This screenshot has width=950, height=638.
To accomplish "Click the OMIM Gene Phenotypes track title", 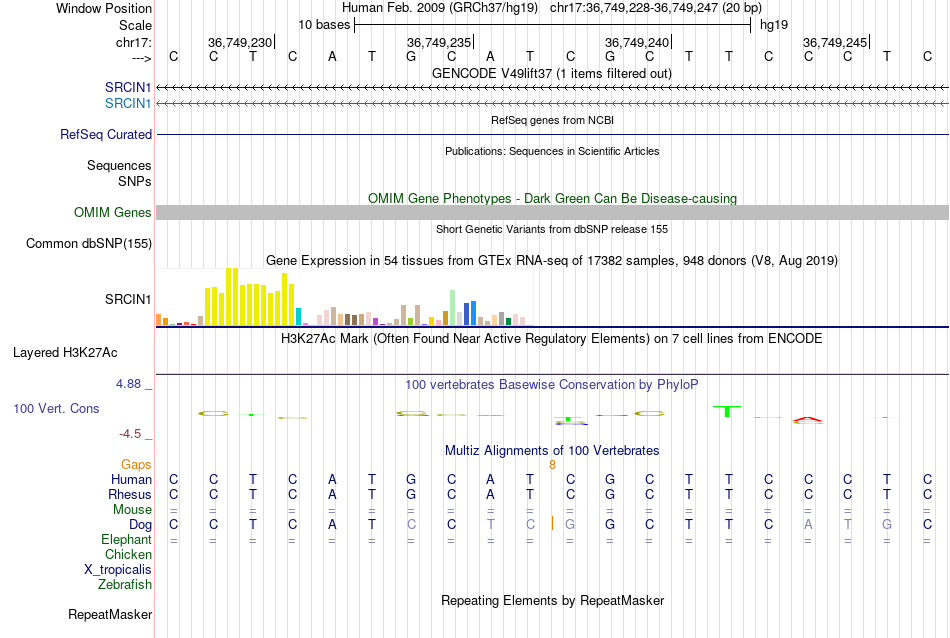I will 552,198.
